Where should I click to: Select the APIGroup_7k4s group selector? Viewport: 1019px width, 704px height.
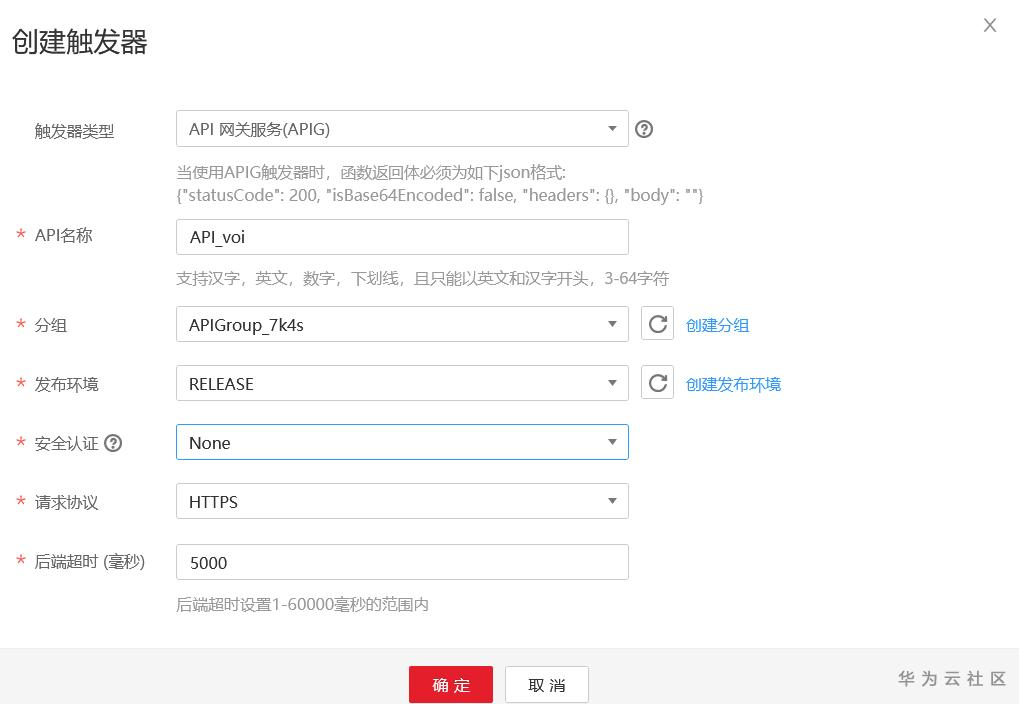click(x=400, y=324)
